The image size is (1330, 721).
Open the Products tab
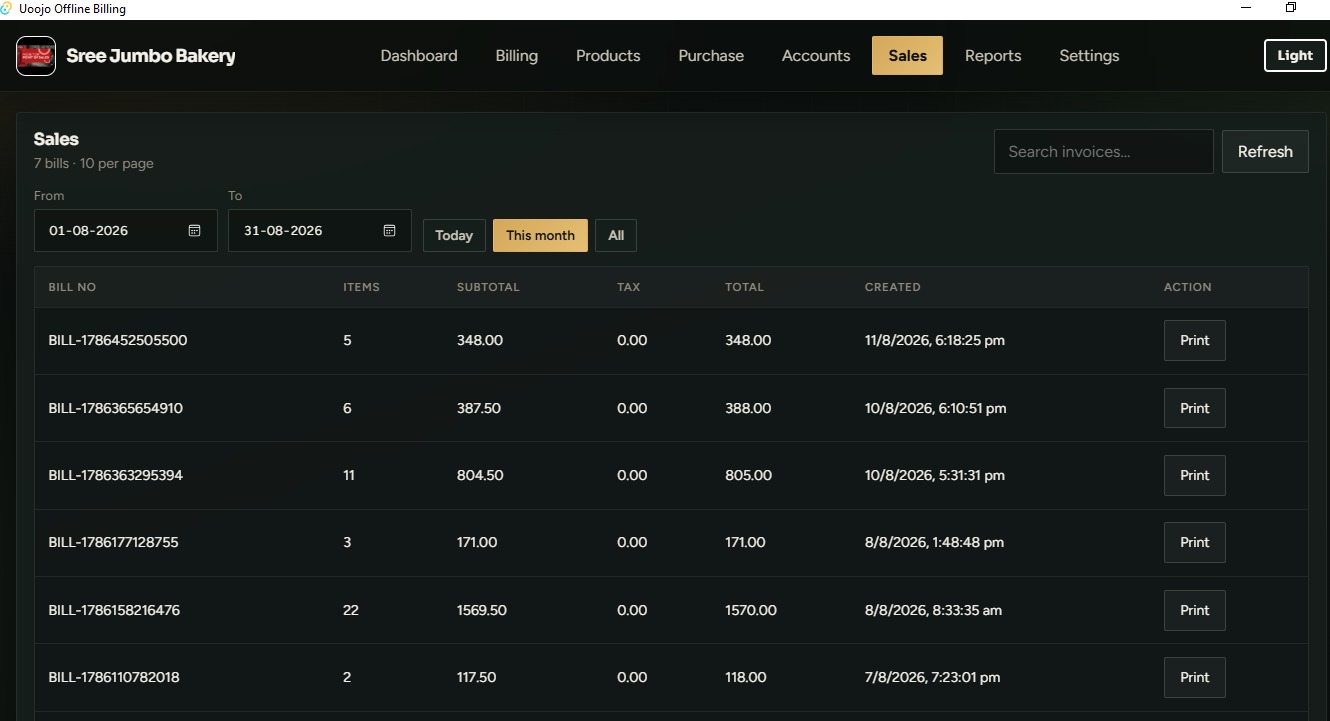(x=608, y=56)
